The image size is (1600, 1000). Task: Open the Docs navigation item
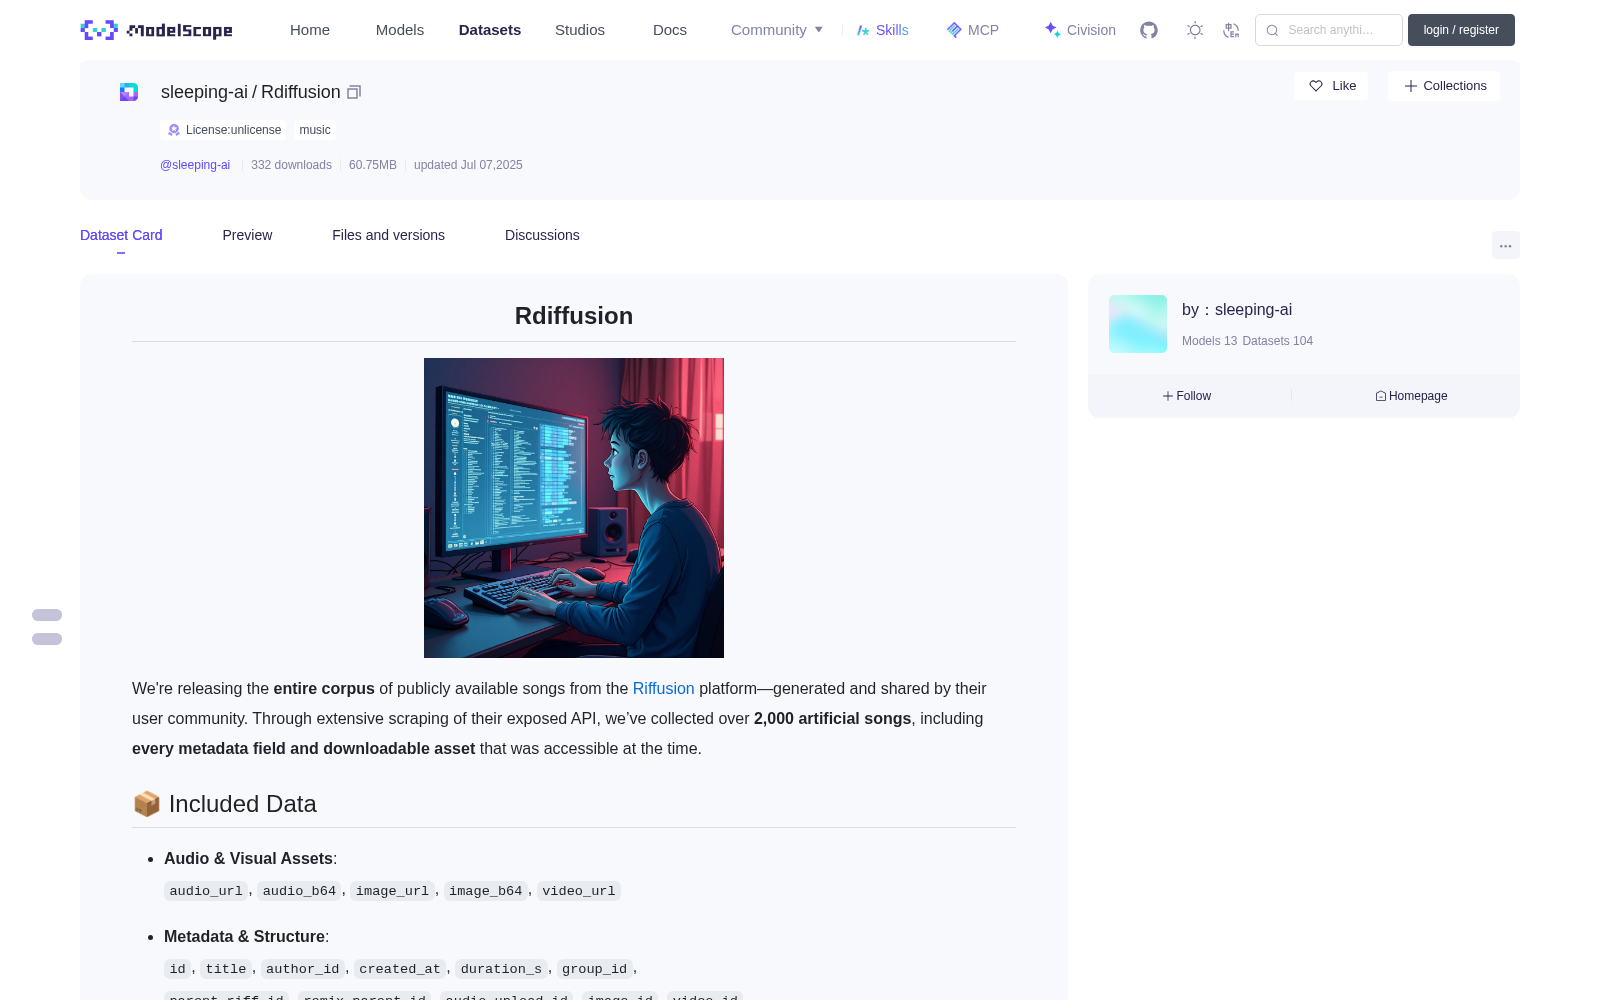[x=670, y=30]
